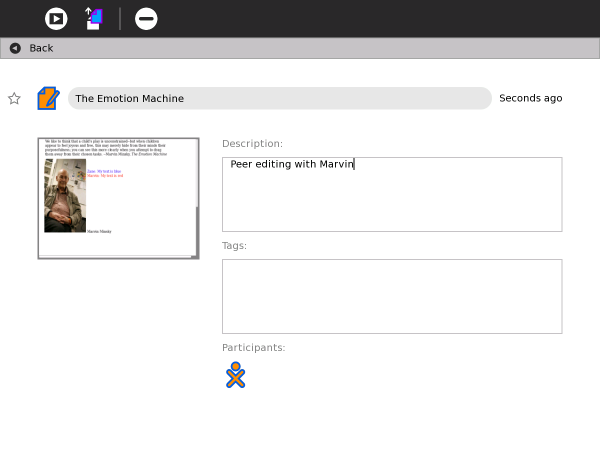This screenshot has width=600, height=450.
Task: Click the Write activity icon beside title
Action: (x=48, y=98)
